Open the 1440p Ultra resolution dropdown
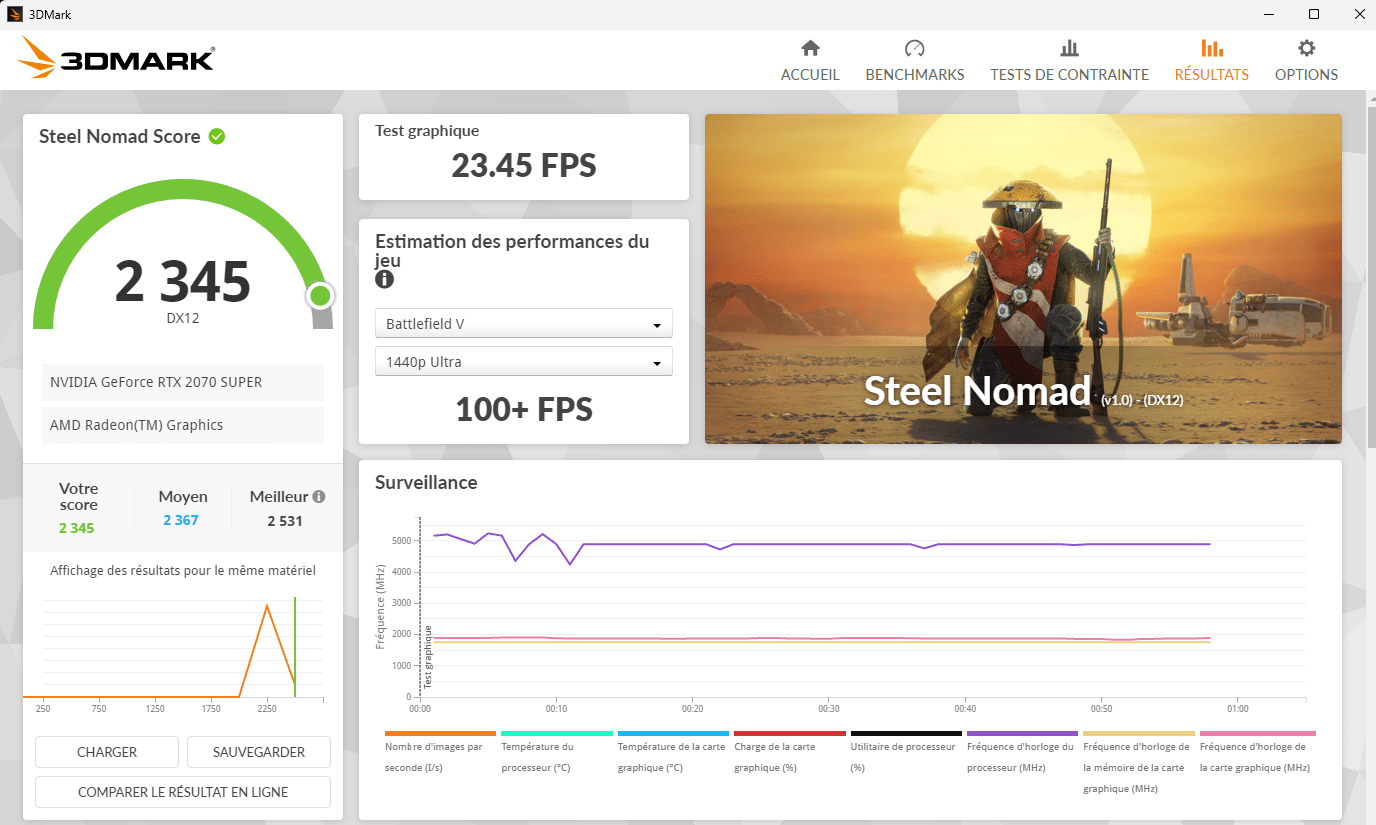1376x825 pixels. tap(524, 362)
